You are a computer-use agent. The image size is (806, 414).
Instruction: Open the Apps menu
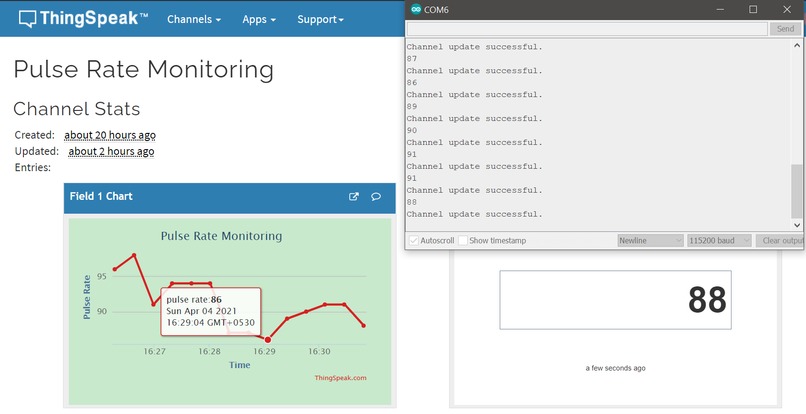click(x=259, y=20)
